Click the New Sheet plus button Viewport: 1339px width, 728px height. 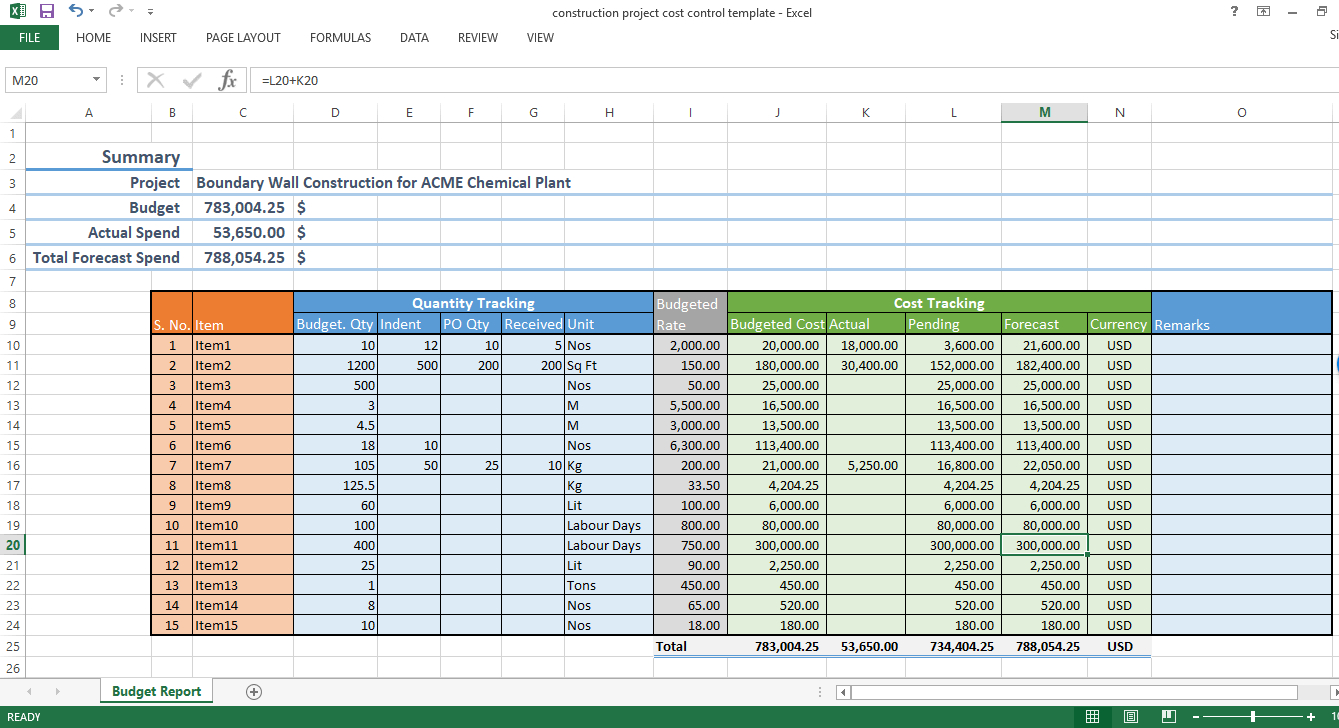pyautogui.click(x=254, y=691)
